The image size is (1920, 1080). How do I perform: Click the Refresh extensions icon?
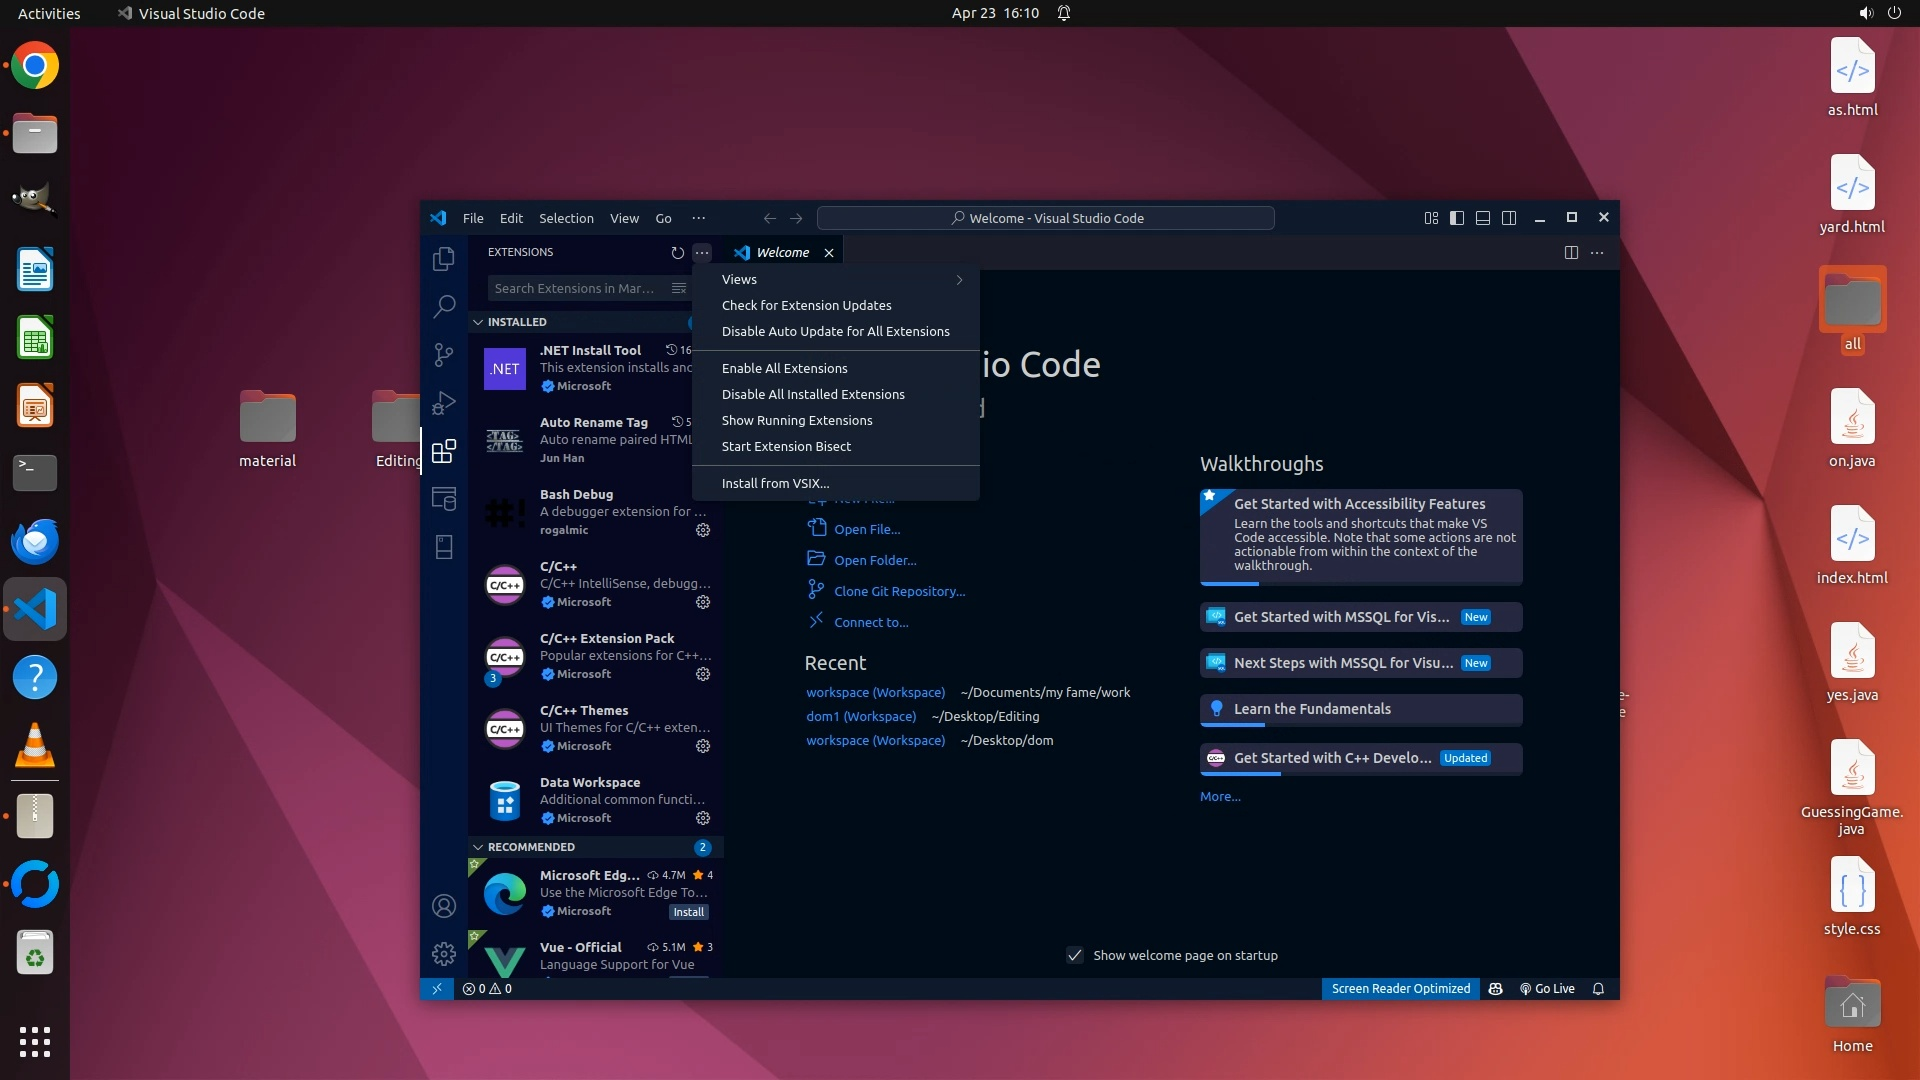pyautogui.click(x=677, y=253)
